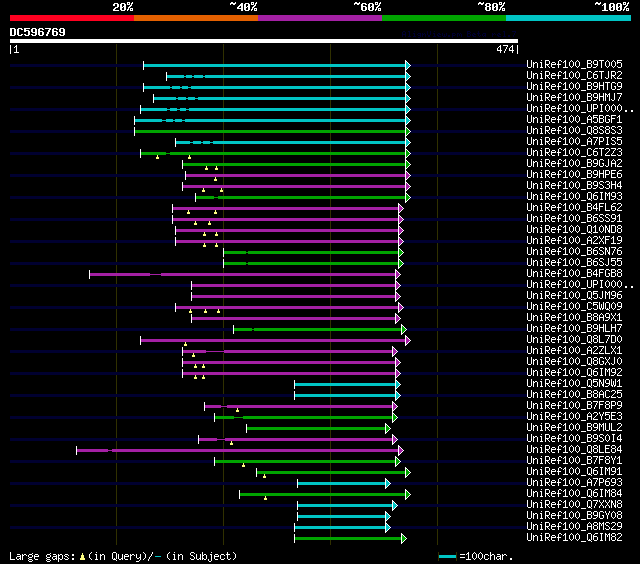Screen dimensions: 640x564
Task: Select the UniRef100_B9HPE6 label
Action: click(574, 174)
